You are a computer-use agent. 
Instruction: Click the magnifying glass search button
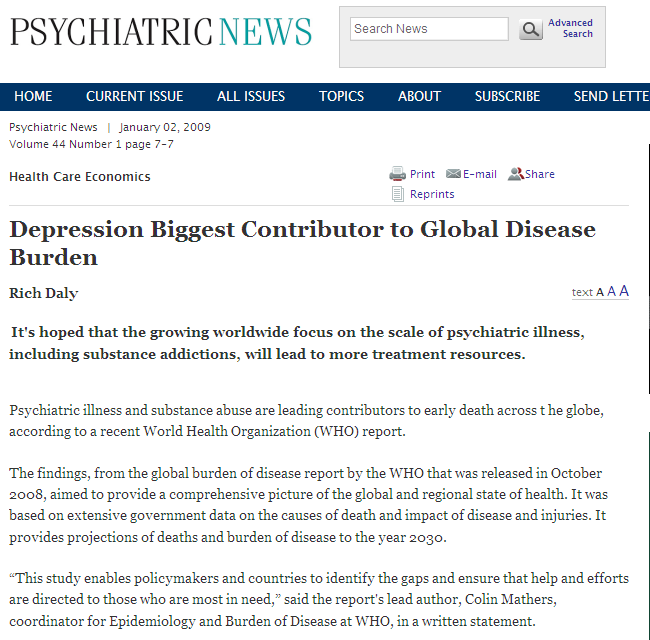531,29
